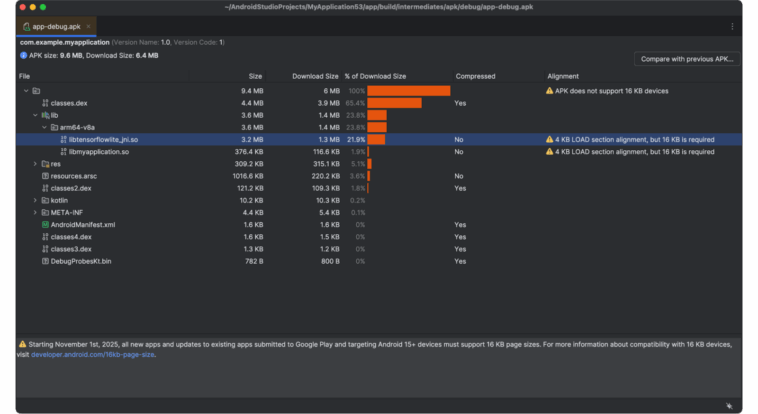
Task: Click Compare with previous APK button
Action: click(x=687, y=59)
